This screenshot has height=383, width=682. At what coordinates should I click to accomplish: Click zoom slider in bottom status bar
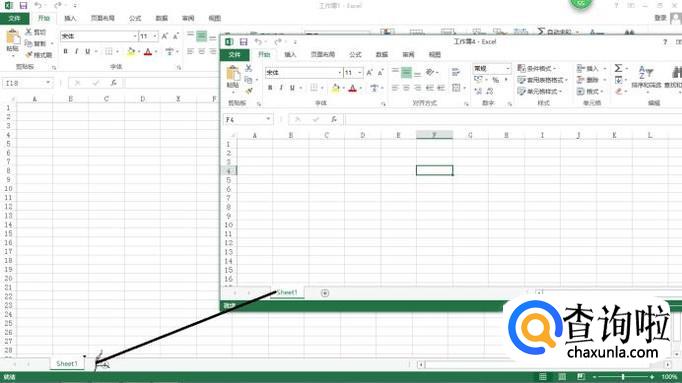point(623,376)
